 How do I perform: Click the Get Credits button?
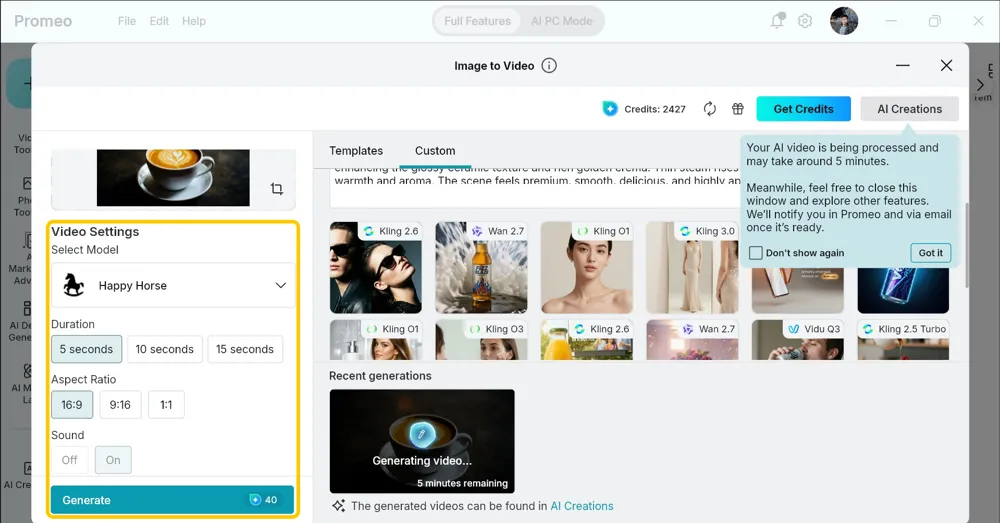point(804,109)
